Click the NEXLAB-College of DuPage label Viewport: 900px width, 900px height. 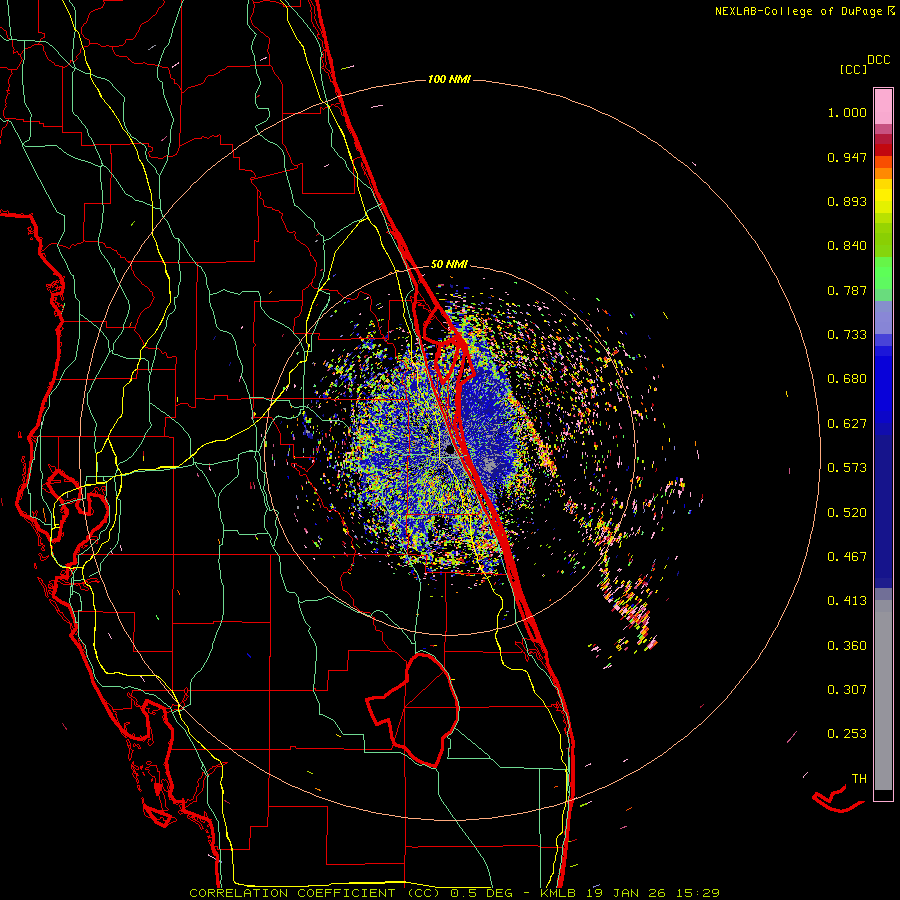(x=798, y=11)
